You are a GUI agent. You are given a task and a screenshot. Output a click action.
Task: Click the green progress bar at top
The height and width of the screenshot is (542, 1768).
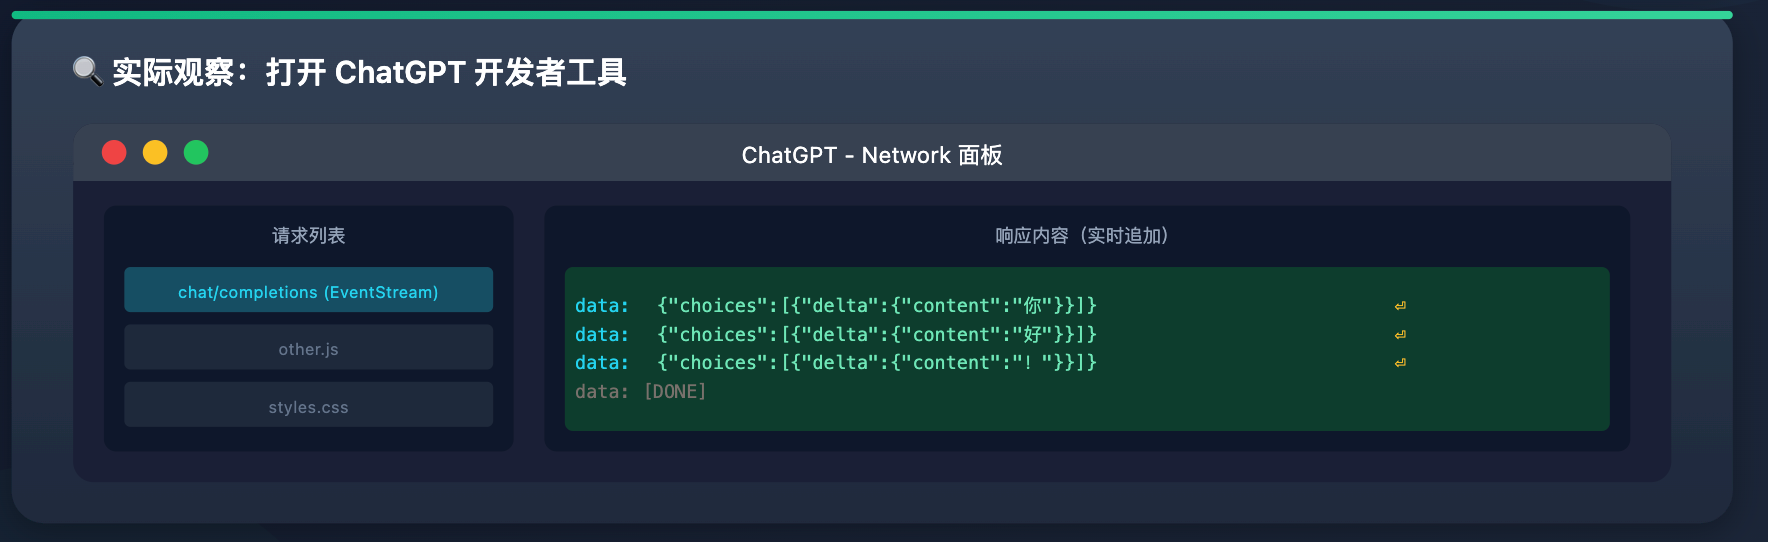click(871, 15)
